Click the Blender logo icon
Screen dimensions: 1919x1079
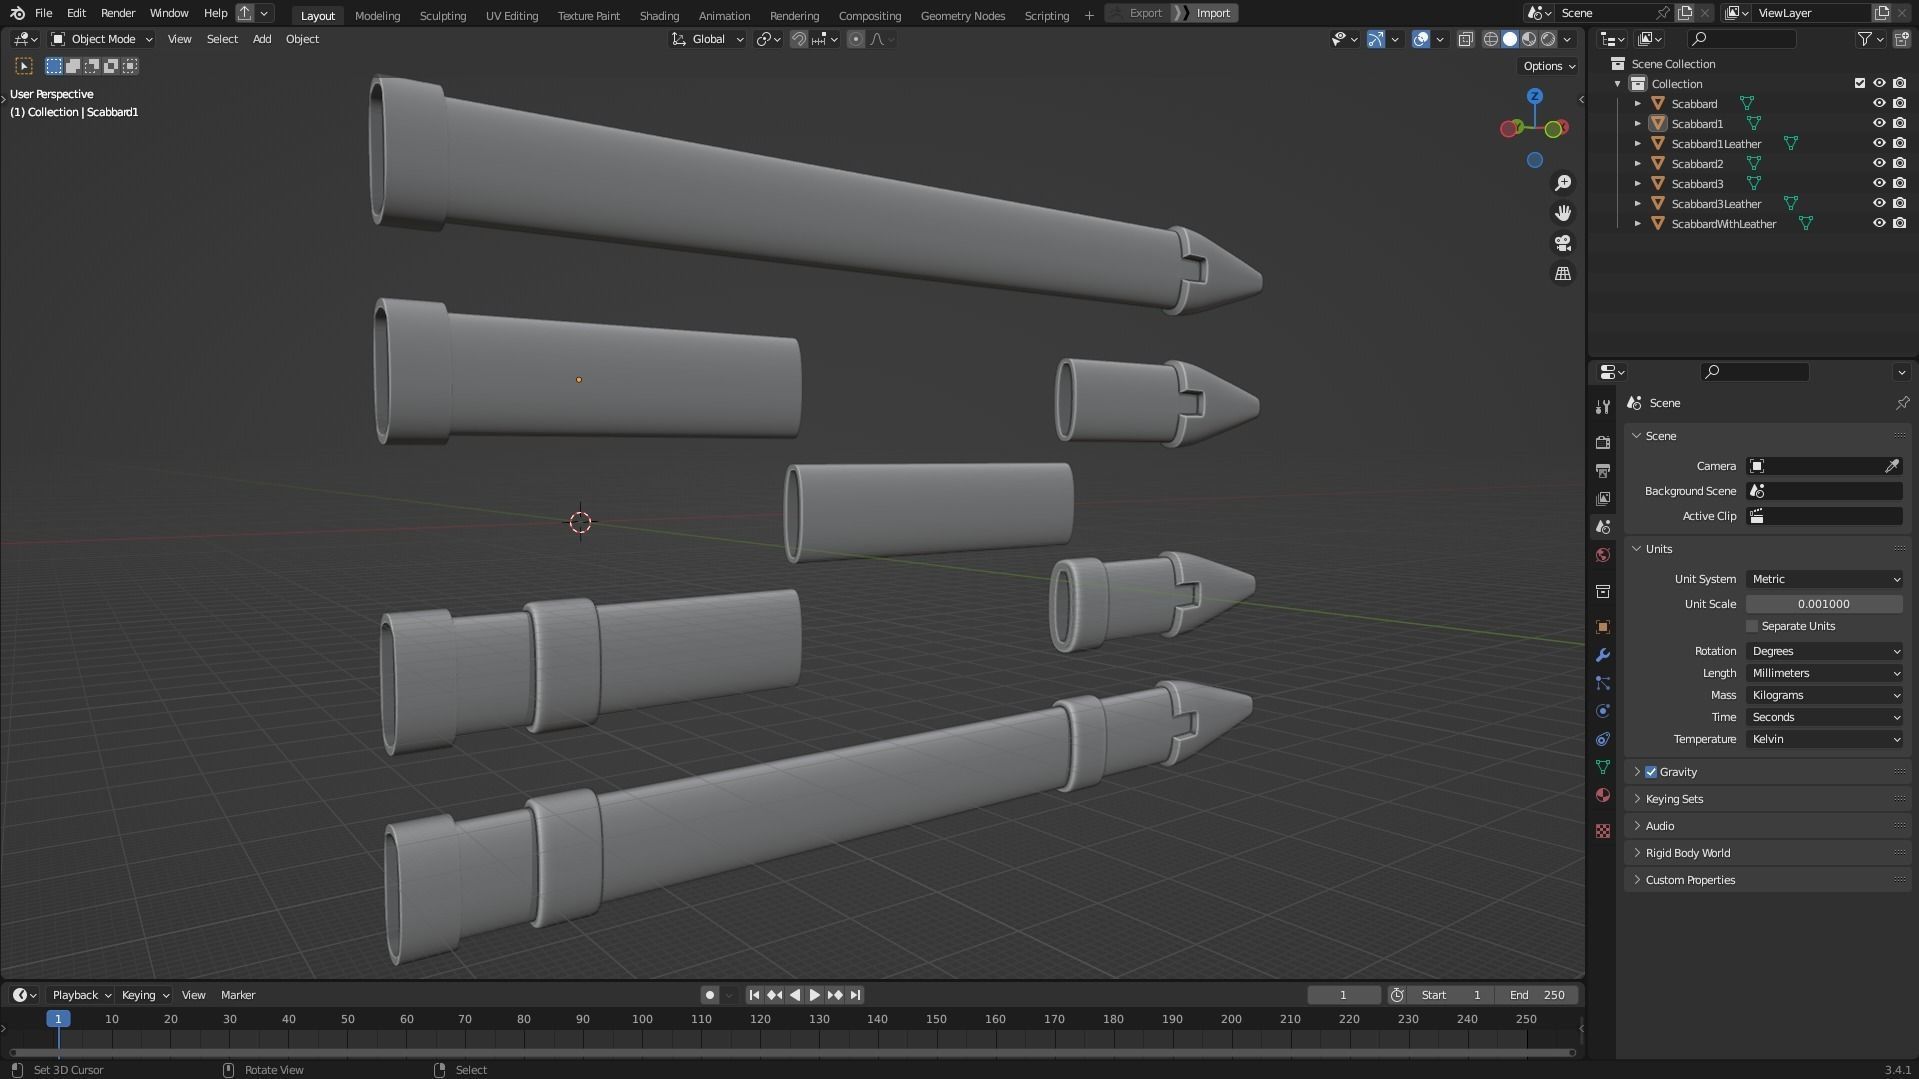[x=17, y=13]
